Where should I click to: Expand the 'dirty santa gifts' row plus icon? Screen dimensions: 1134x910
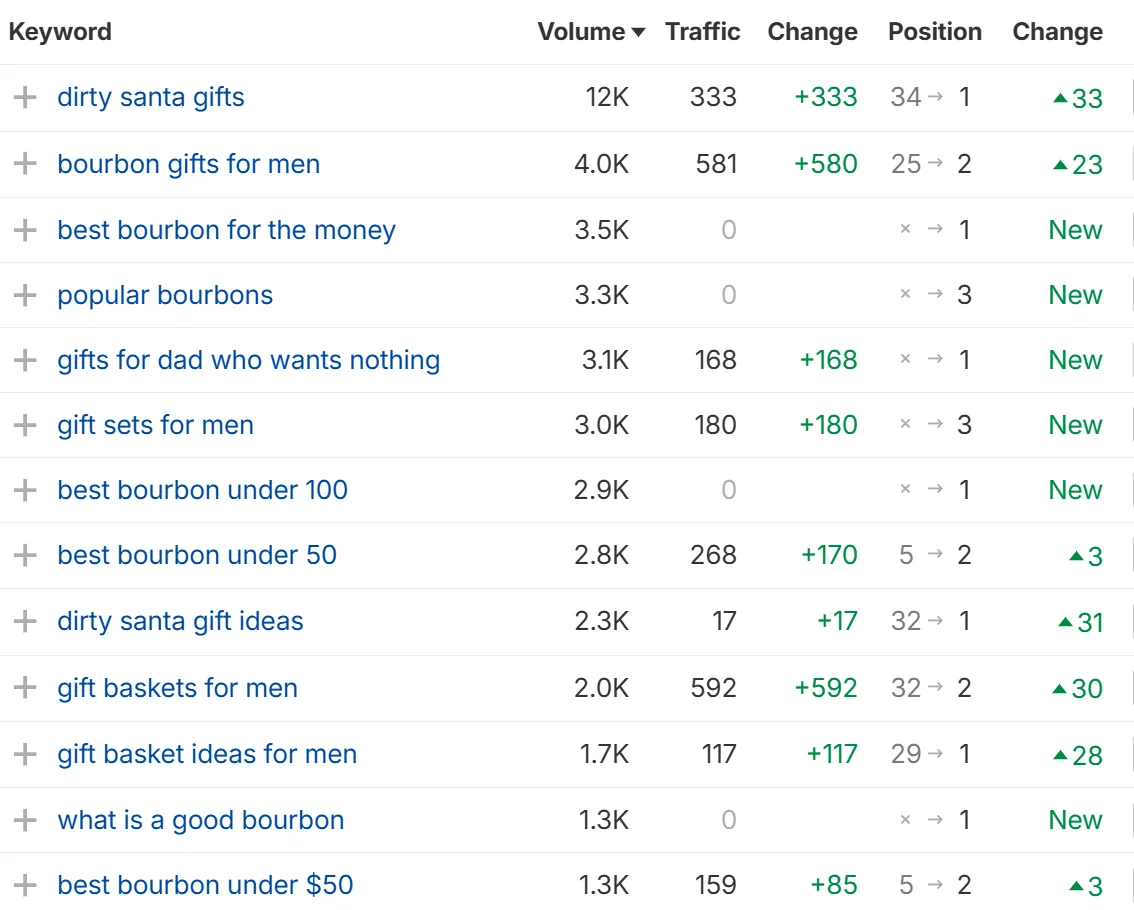click(25, 97)
